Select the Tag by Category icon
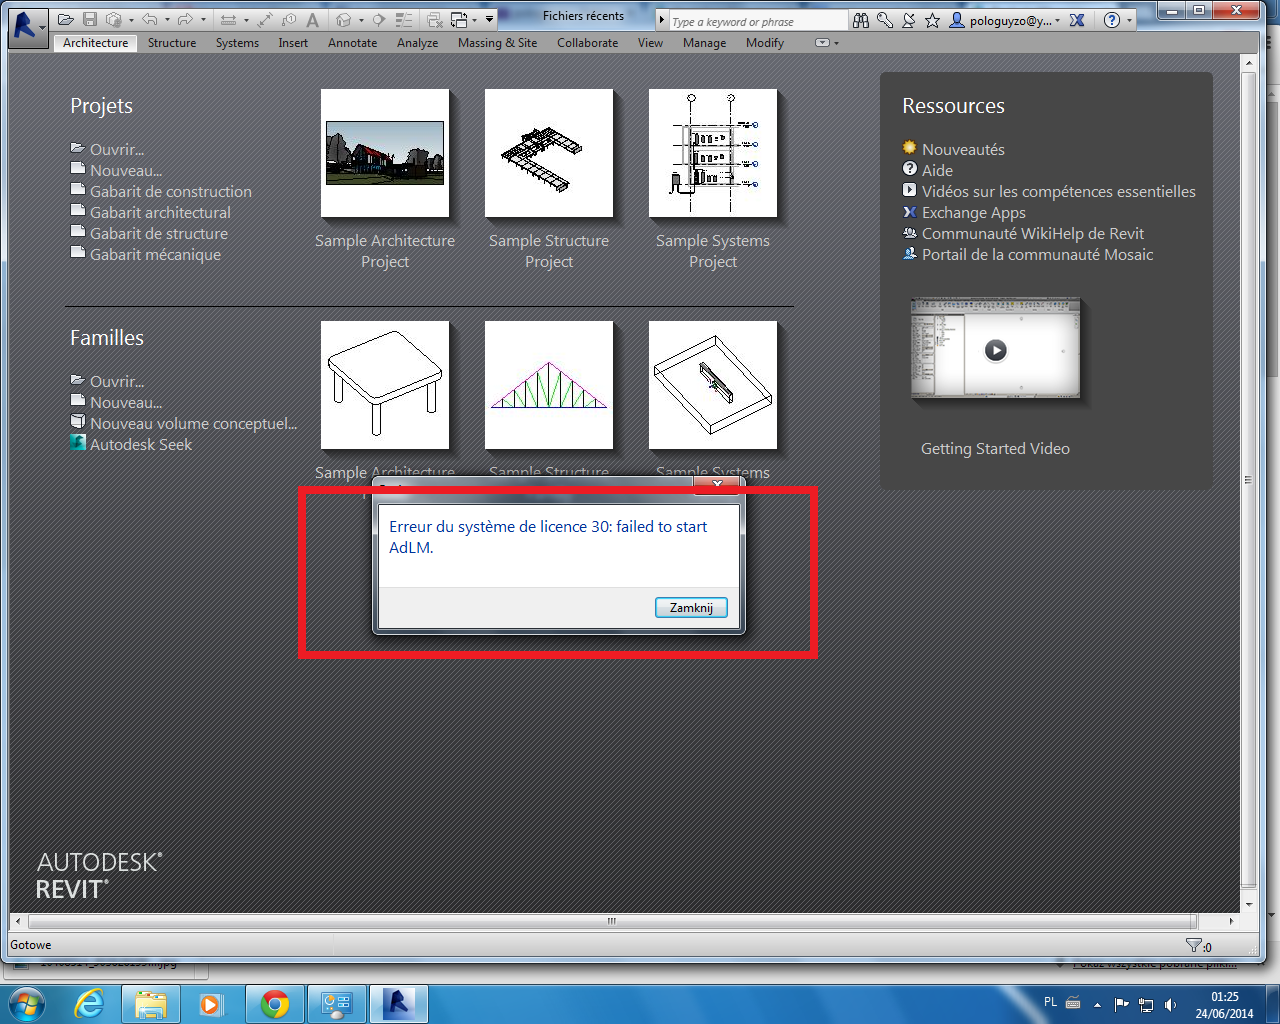The width and height of the screenshot is (1280, 1024). pos(289,20)
